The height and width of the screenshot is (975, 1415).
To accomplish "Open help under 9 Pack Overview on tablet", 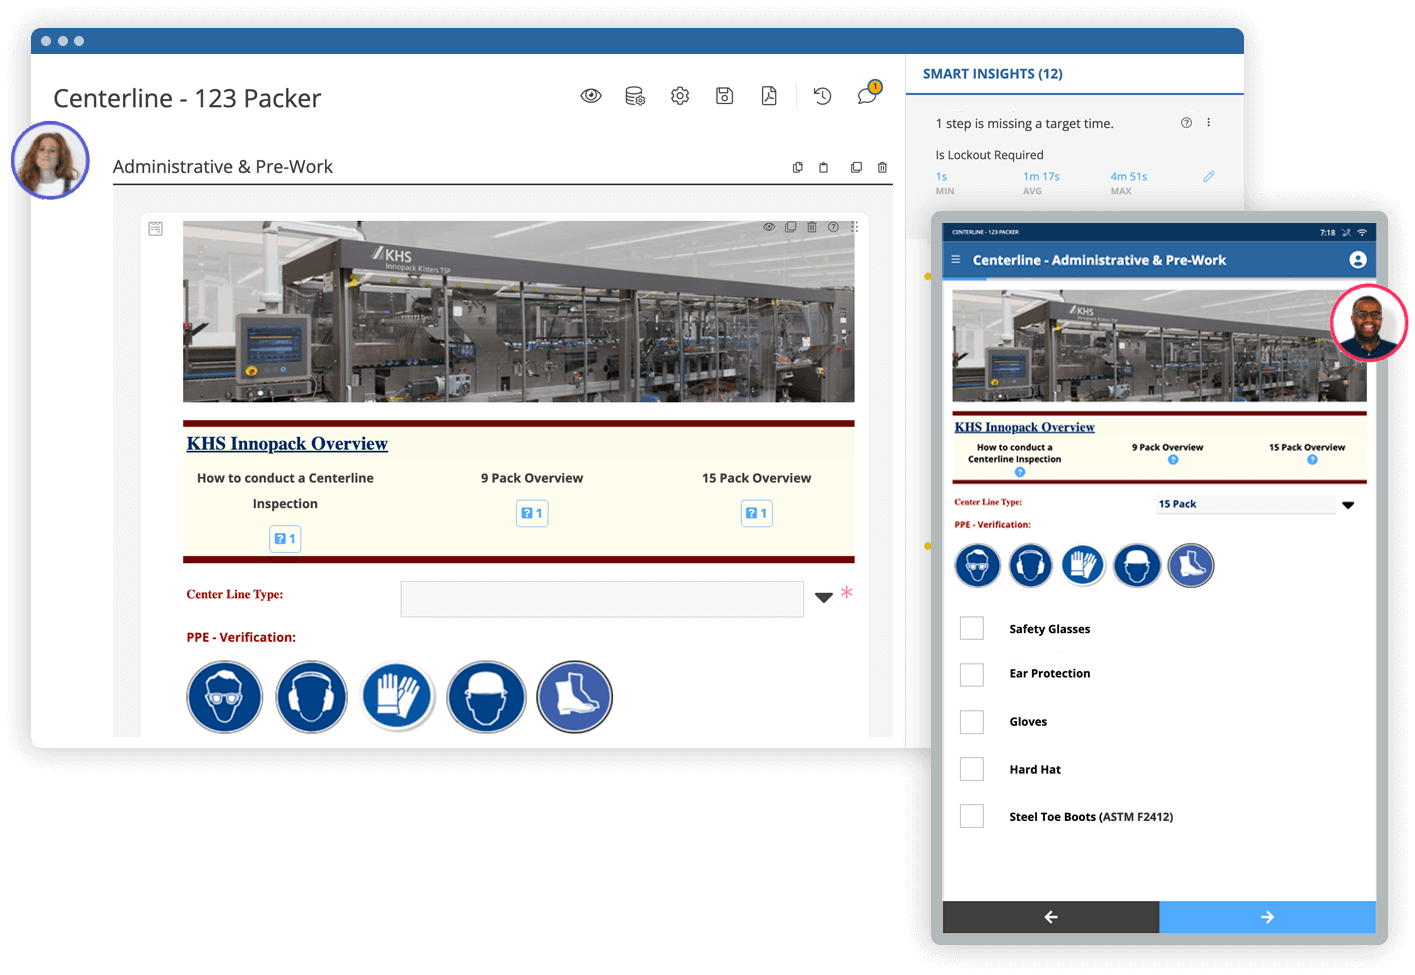I will tap(1173, 460).
